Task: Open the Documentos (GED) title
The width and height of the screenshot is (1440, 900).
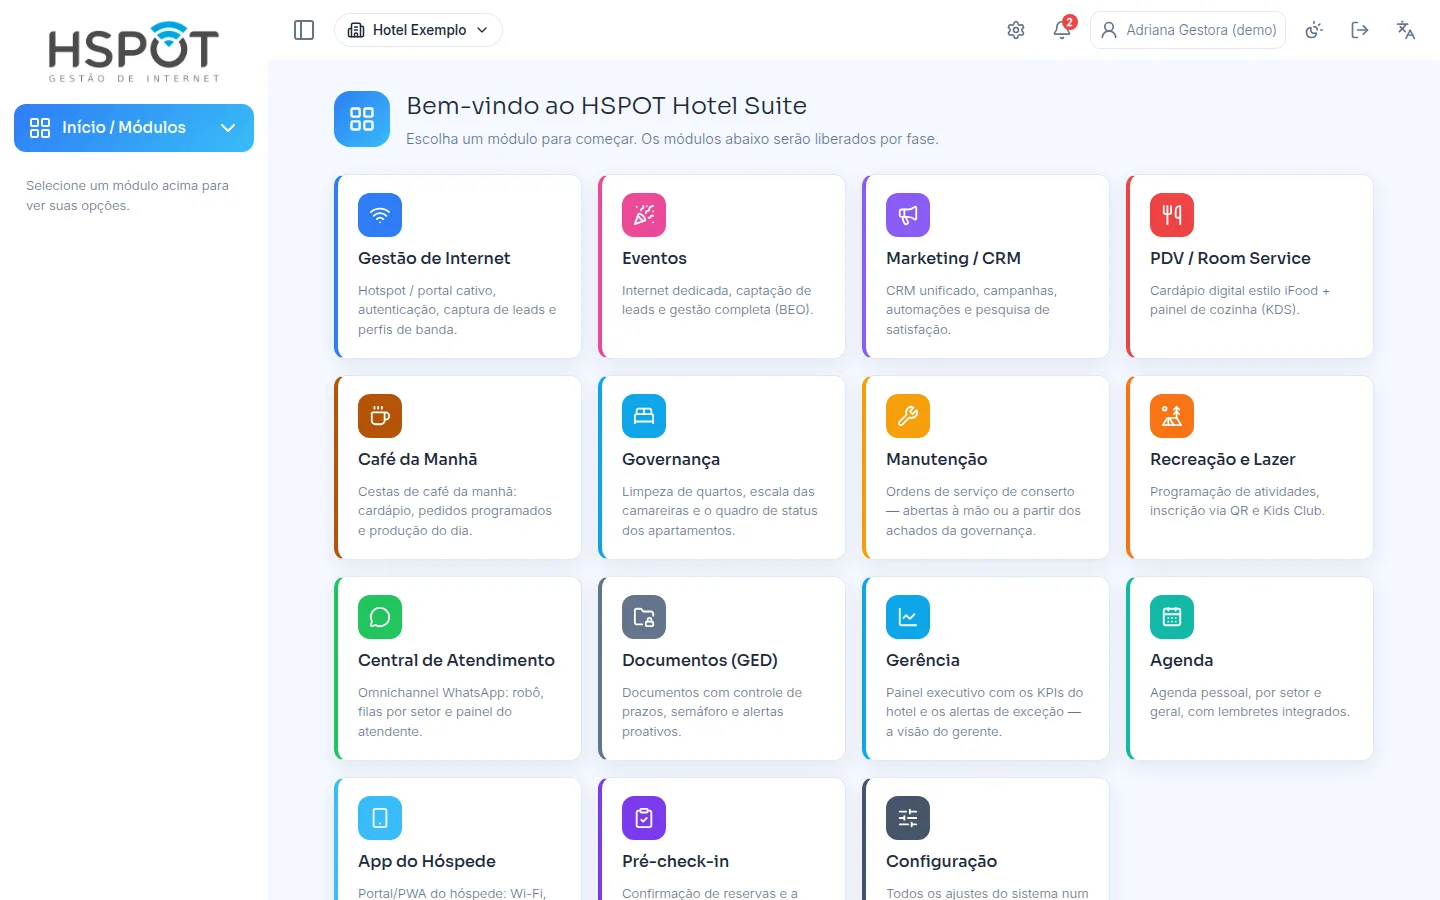Action: 700,660
